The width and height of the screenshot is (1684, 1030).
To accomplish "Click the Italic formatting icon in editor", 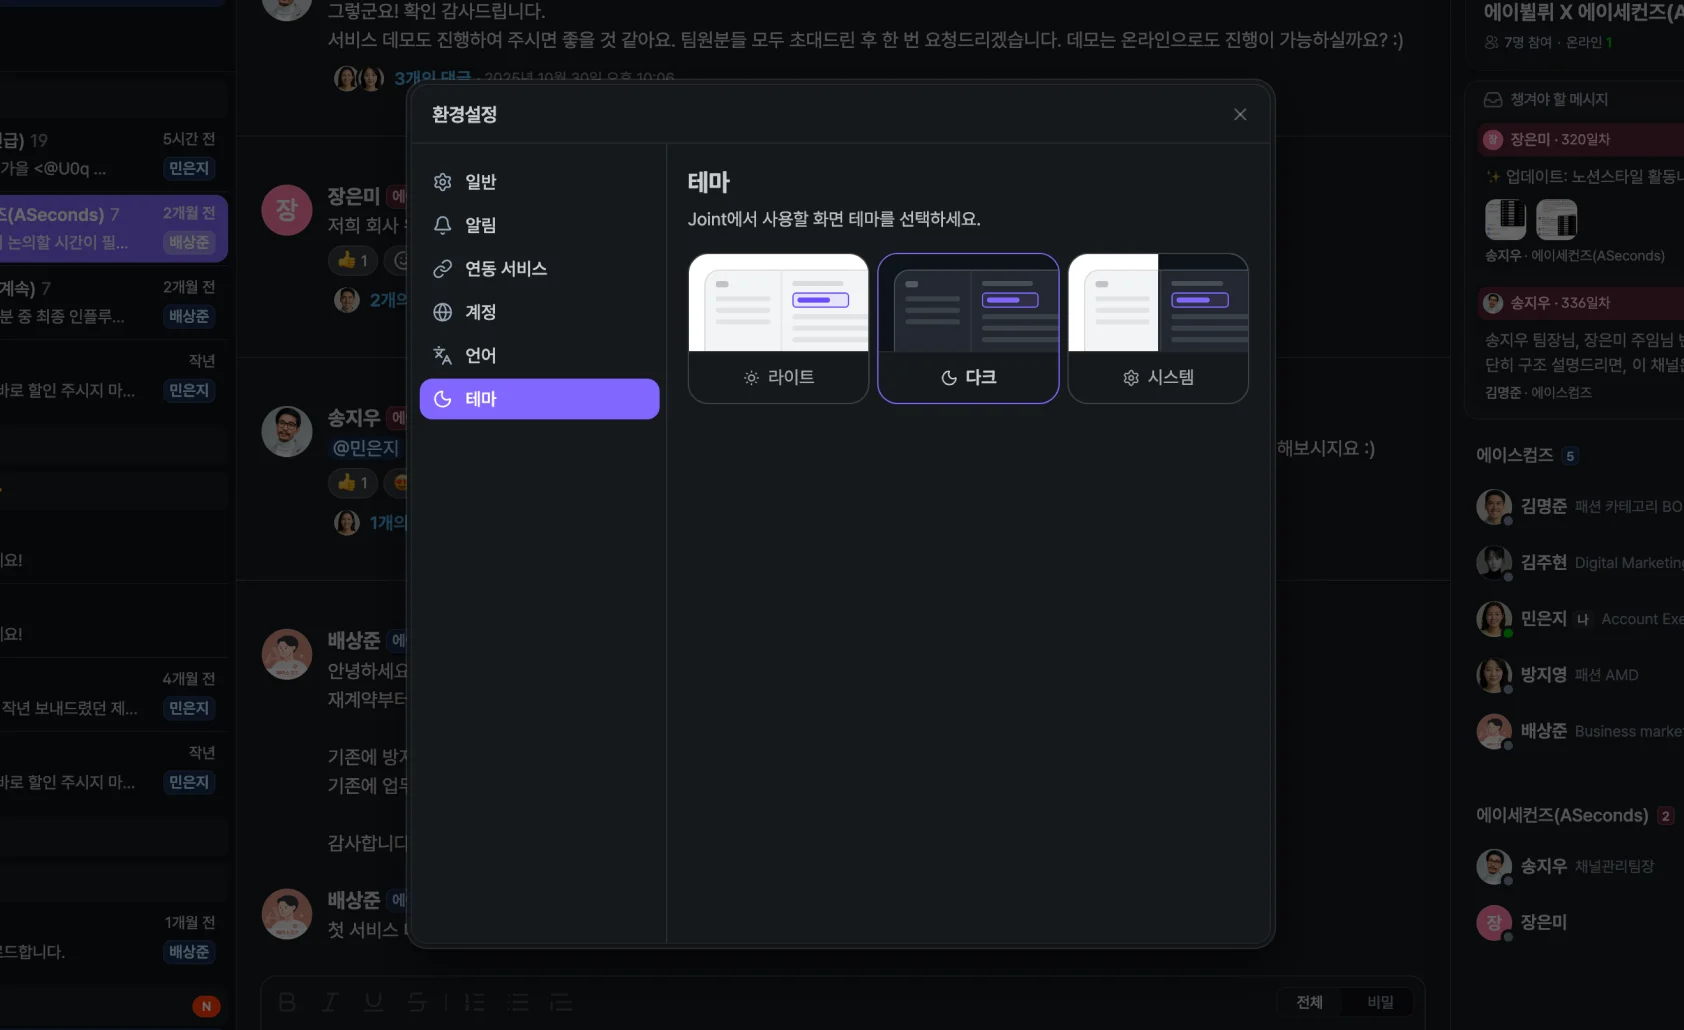I will (330, 1002).
